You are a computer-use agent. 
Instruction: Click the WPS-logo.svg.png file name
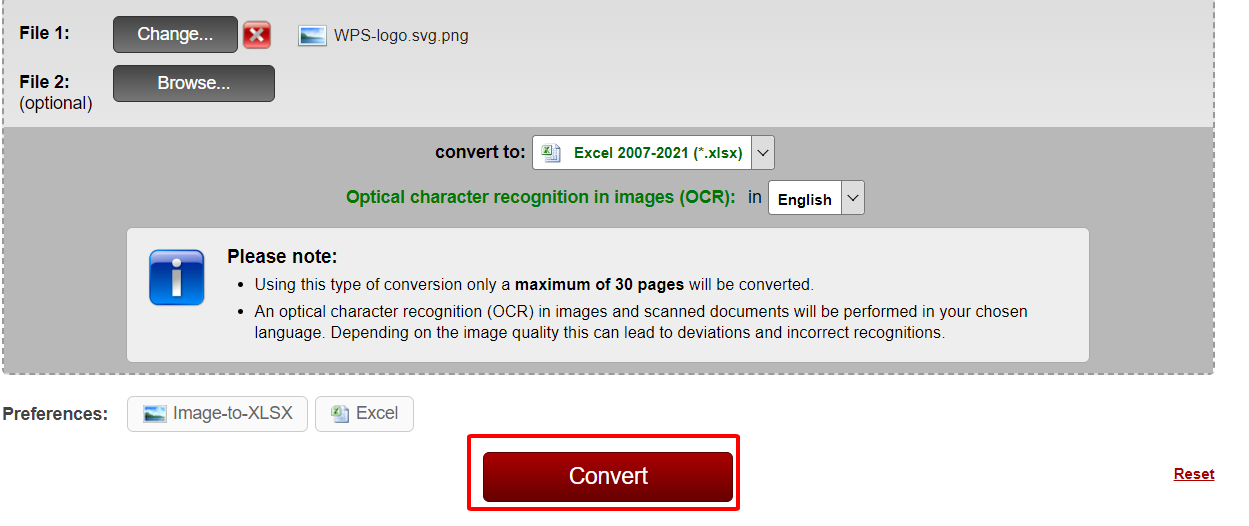coord(401,36)
